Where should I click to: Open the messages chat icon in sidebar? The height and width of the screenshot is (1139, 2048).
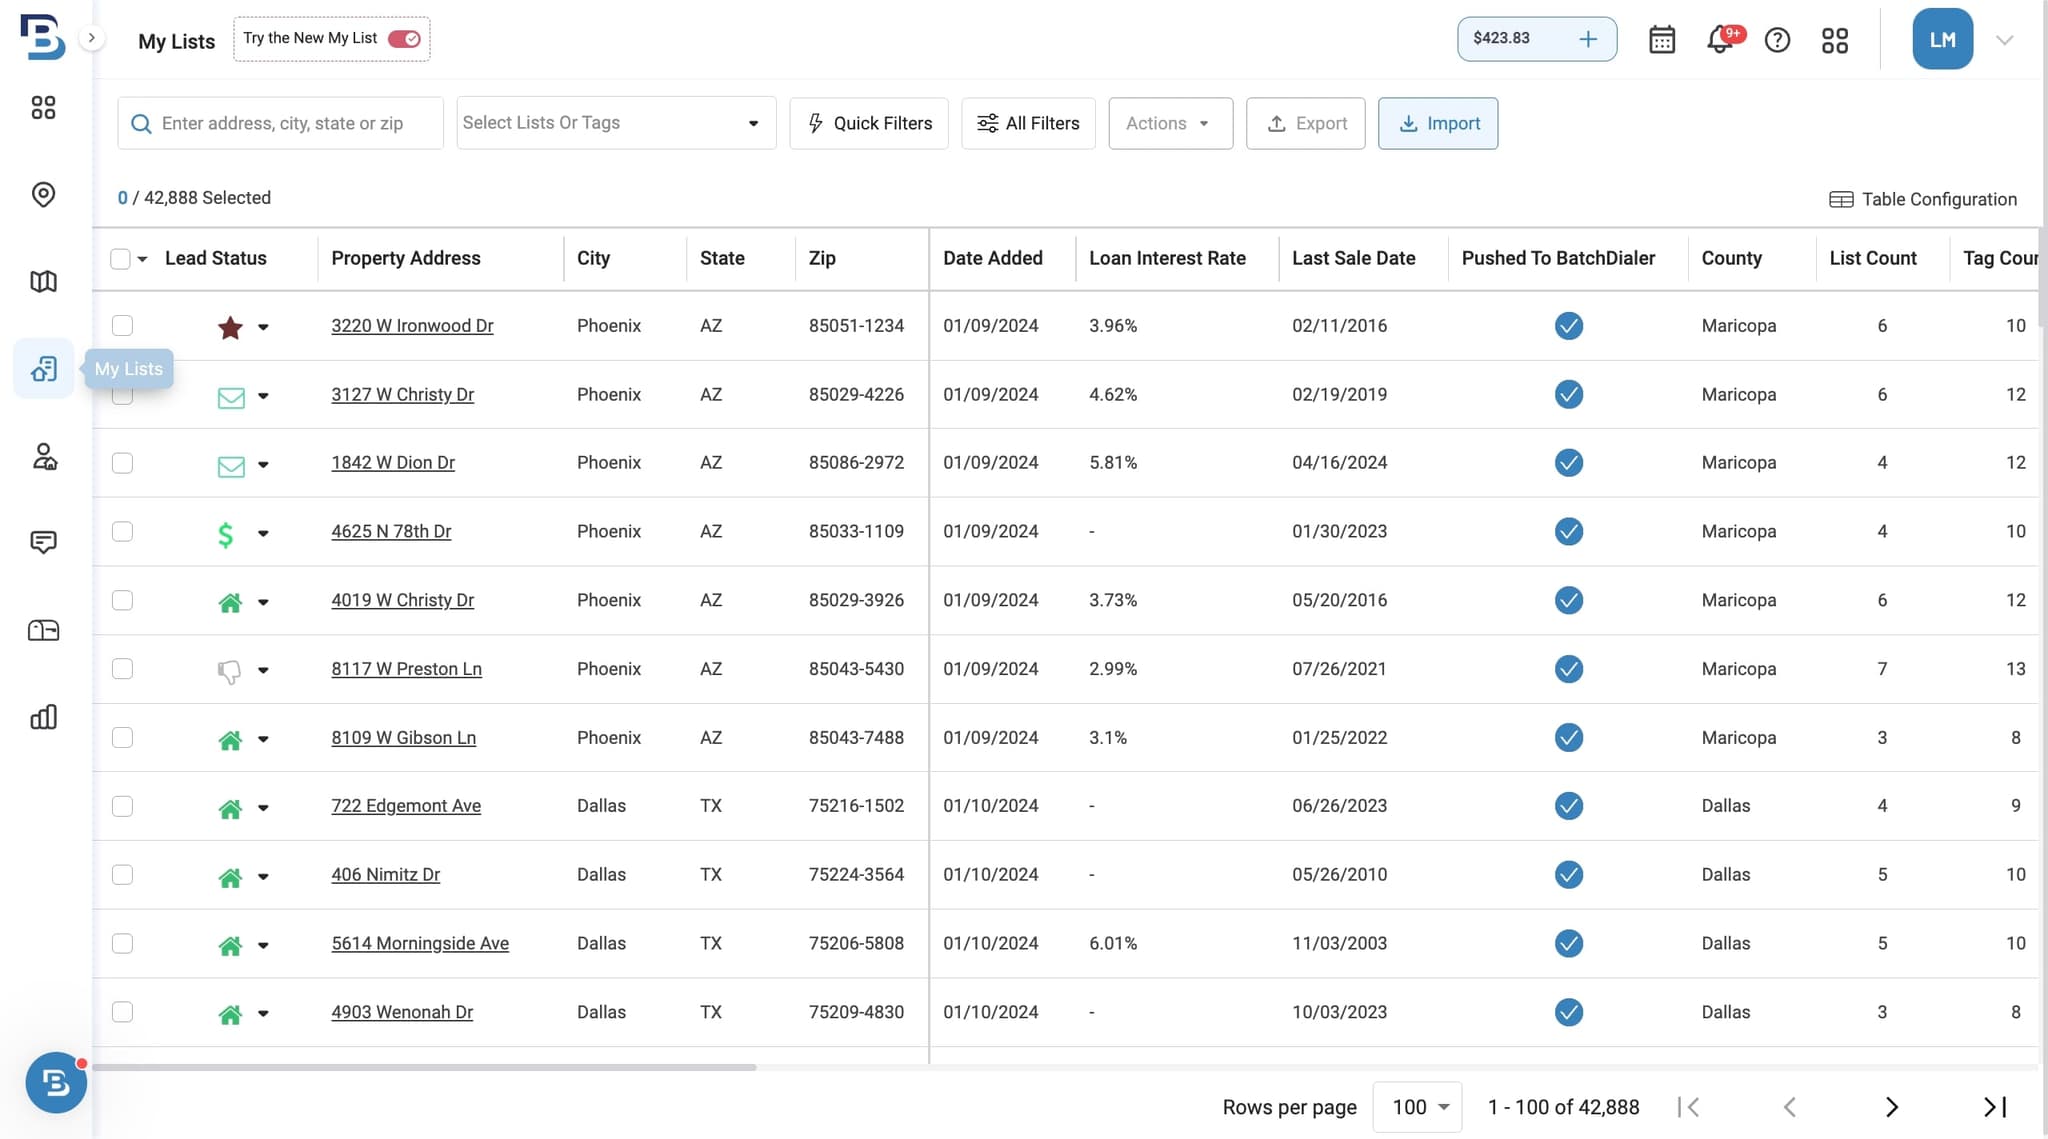tap(42, 542)
